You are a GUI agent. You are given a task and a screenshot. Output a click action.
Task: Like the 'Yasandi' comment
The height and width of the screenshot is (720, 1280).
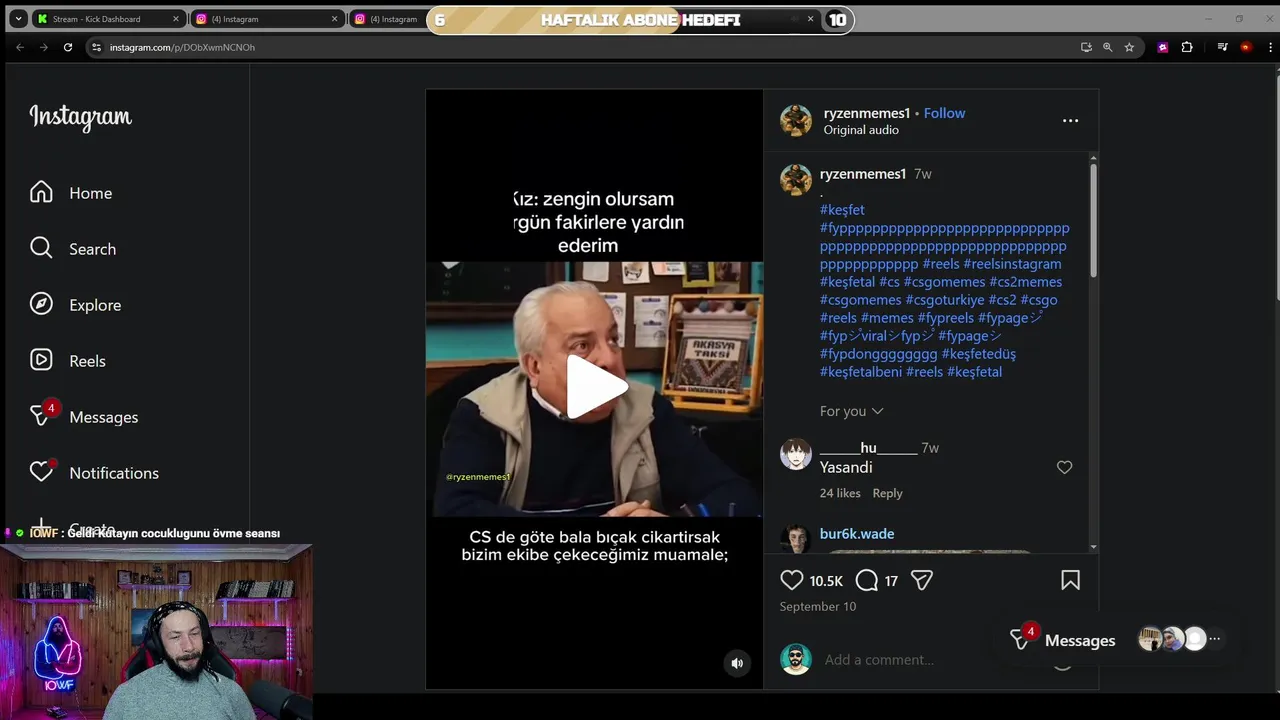coord(1064,467)
